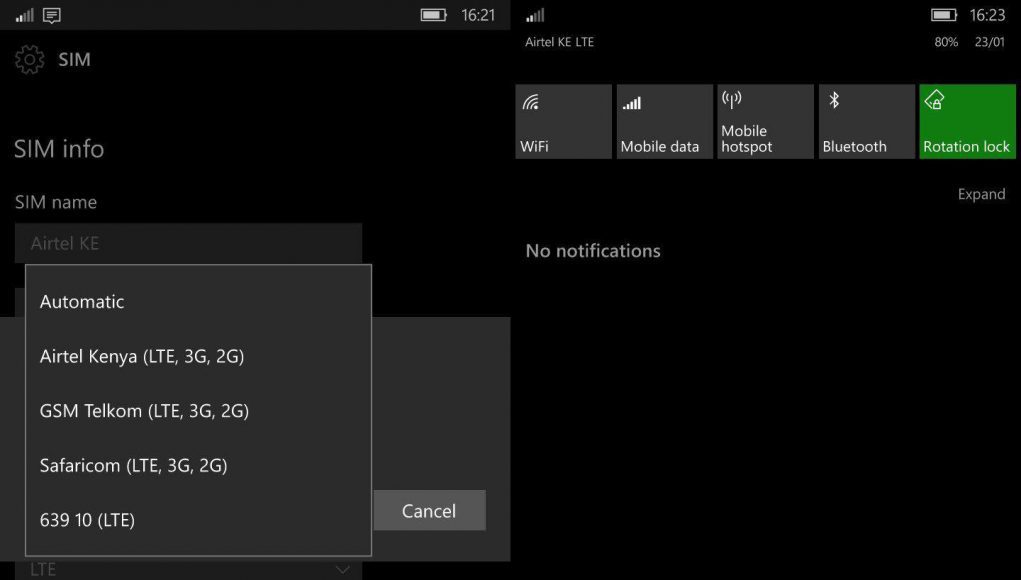Click the 16:23 clock text

pyautogui.click(x=987, y=15)
